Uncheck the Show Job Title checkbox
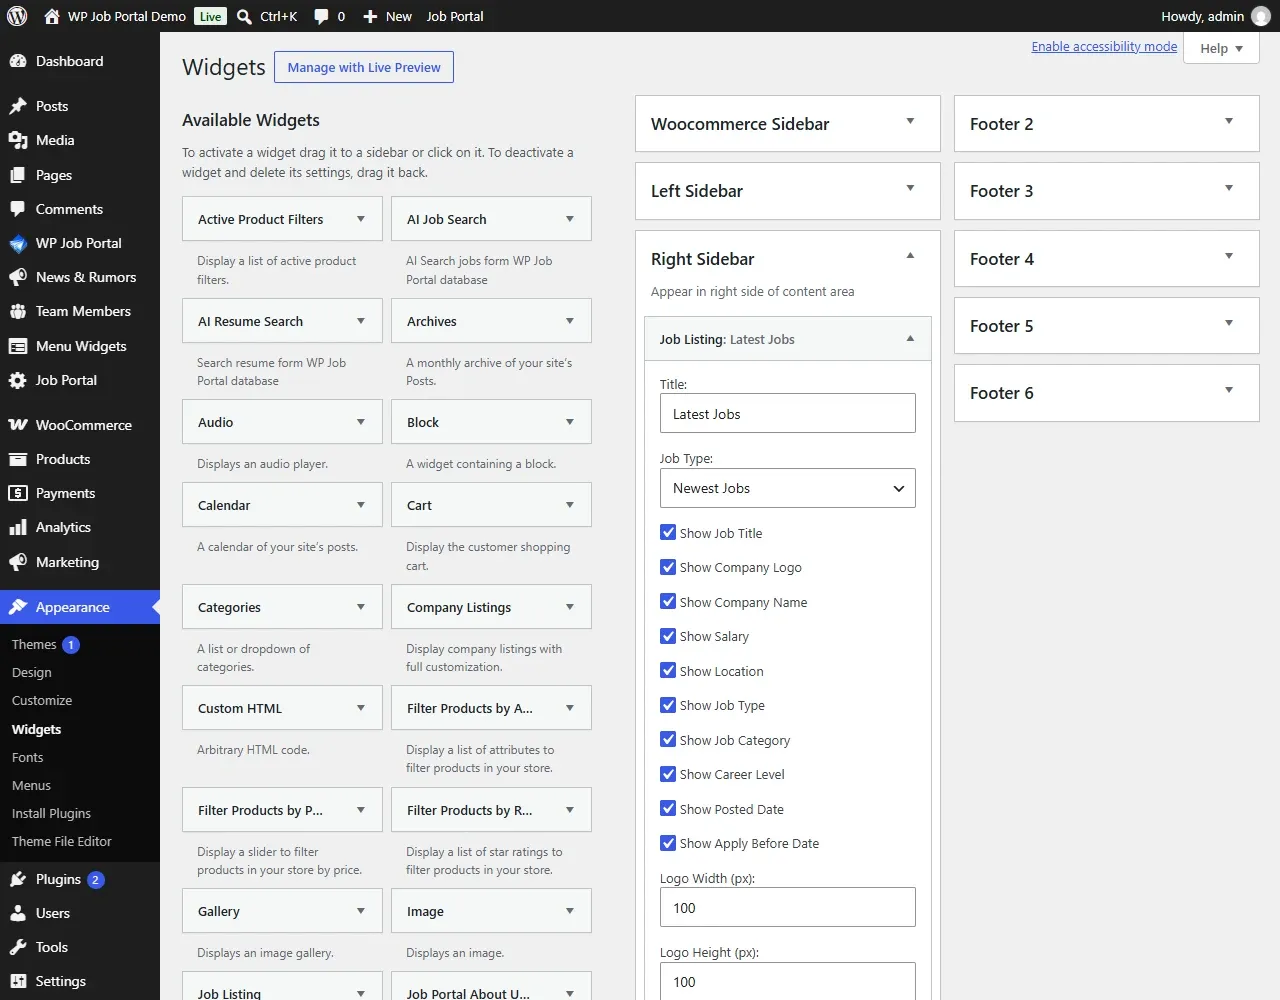The width and height of the screenshot is (1280, 1000). tap(668, 533)
